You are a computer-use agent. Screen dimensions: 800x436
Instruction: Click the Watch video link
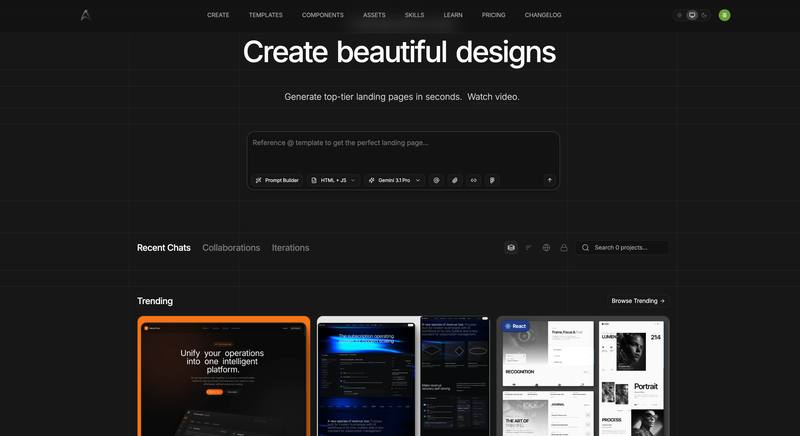click(493, 96)
